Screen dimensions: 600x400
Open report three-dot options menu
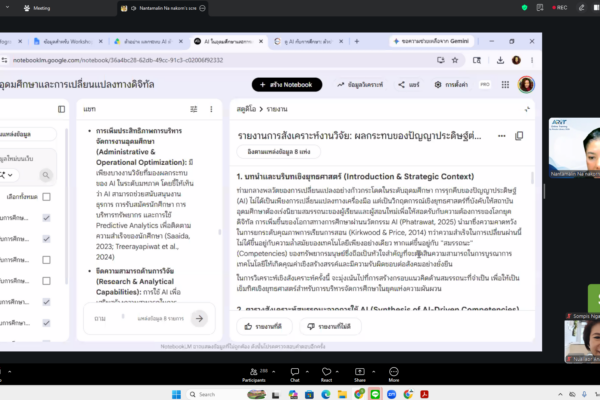click(x=502, y=136)
